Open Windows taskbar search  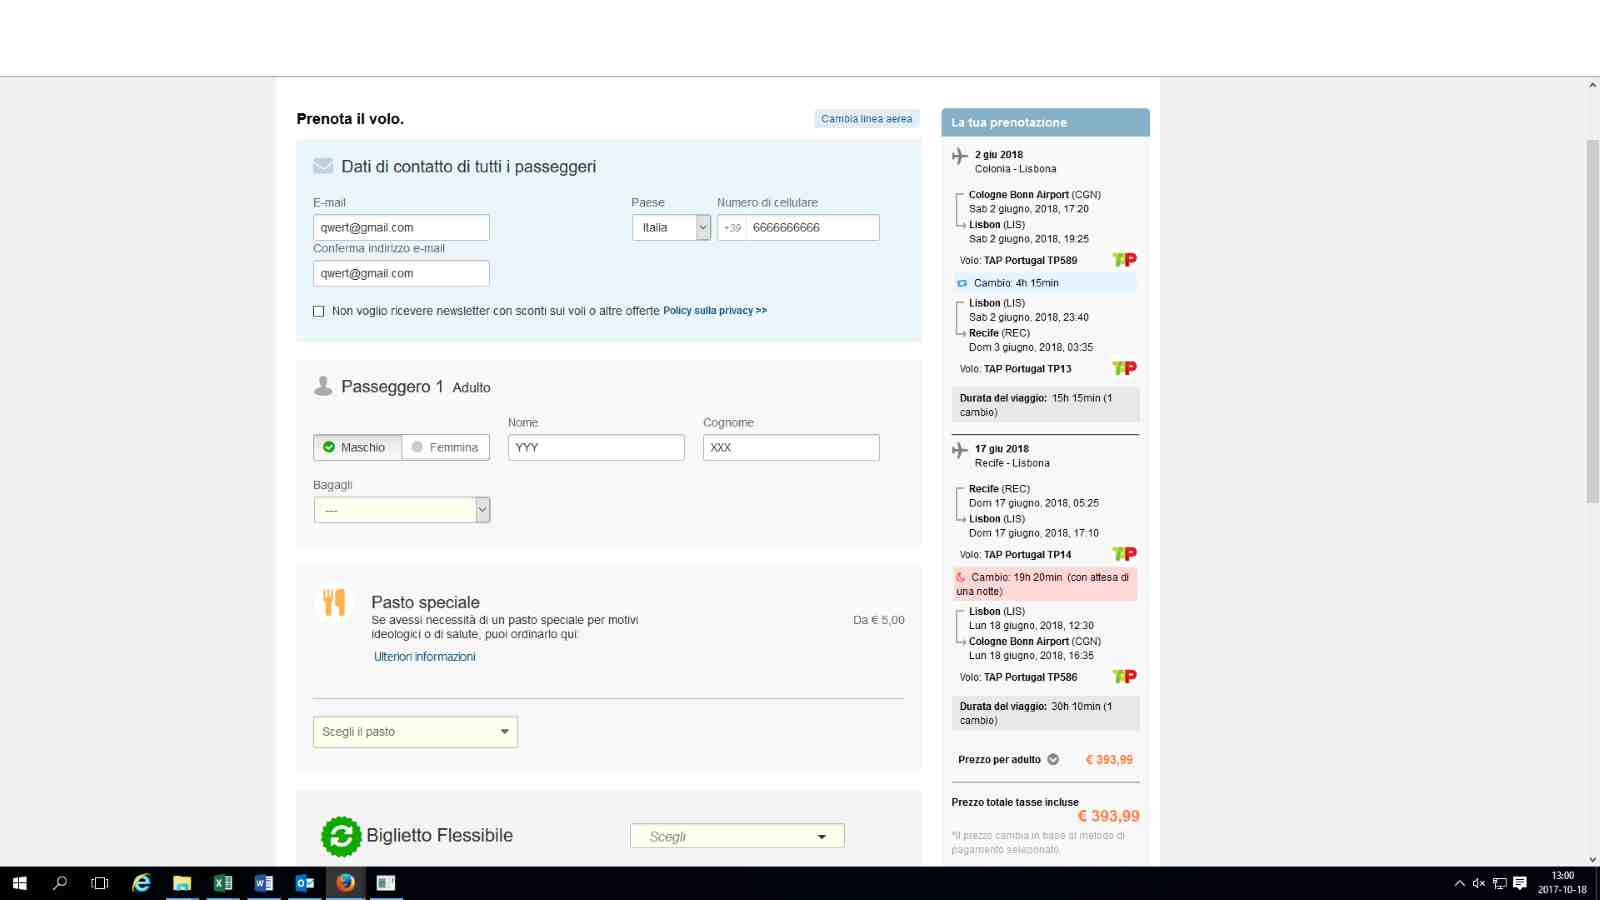60,883
